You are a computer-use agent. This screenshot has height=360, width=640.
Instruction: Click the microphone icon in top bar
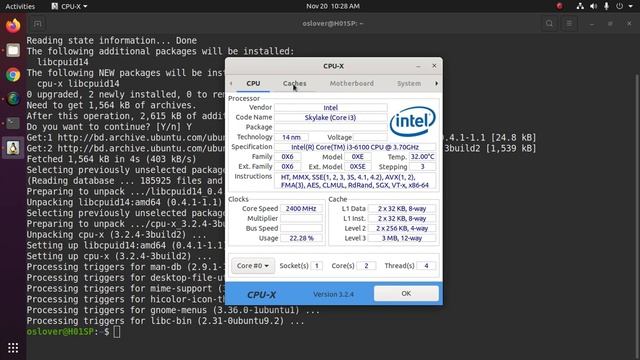tap(607, 6)
